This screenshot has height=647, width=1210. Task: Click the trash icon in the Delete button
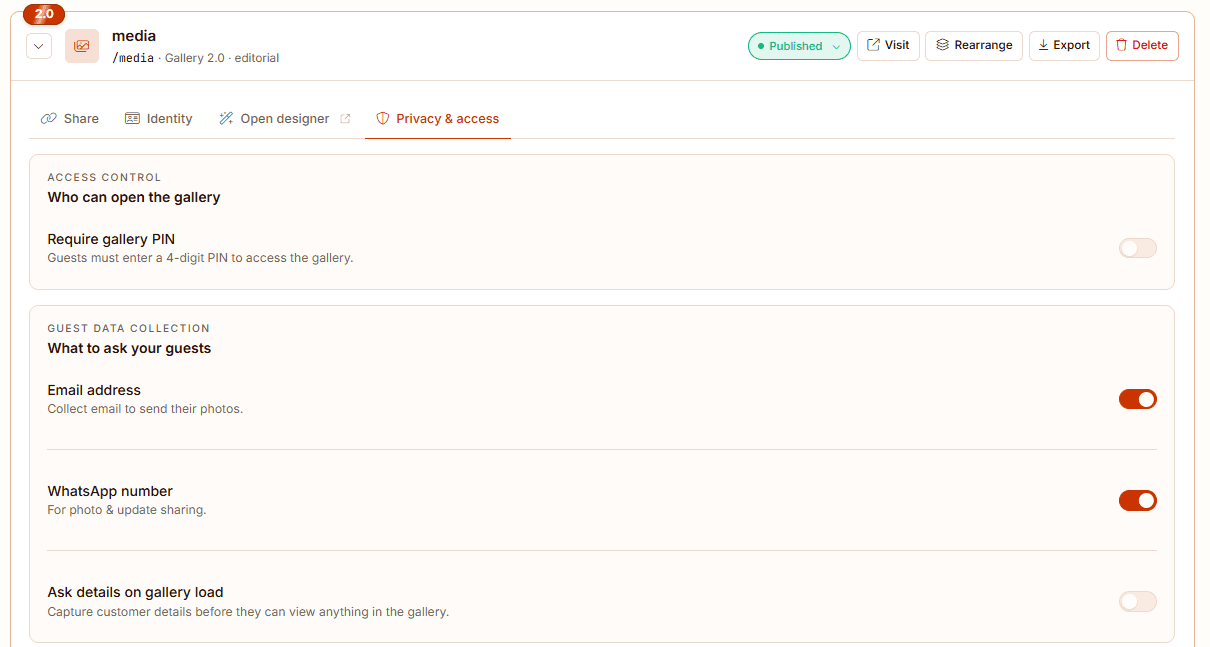click(1121, 45)
